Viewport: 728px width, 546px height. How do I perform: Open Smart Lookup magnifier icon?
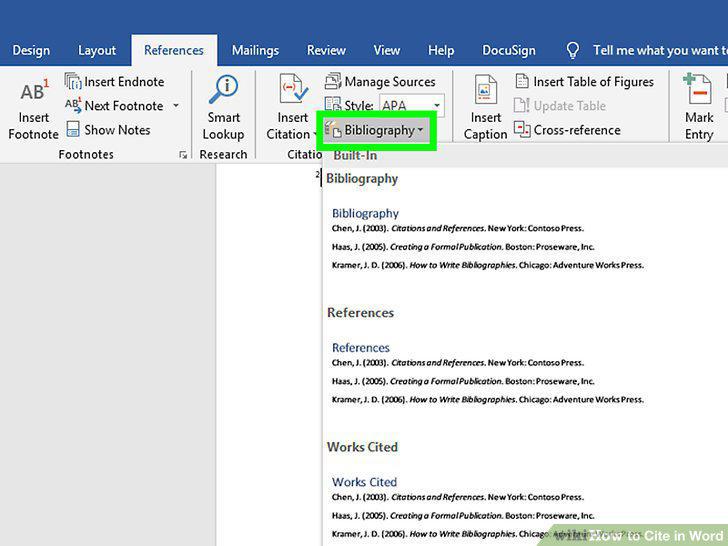click(x=223, y=89)
